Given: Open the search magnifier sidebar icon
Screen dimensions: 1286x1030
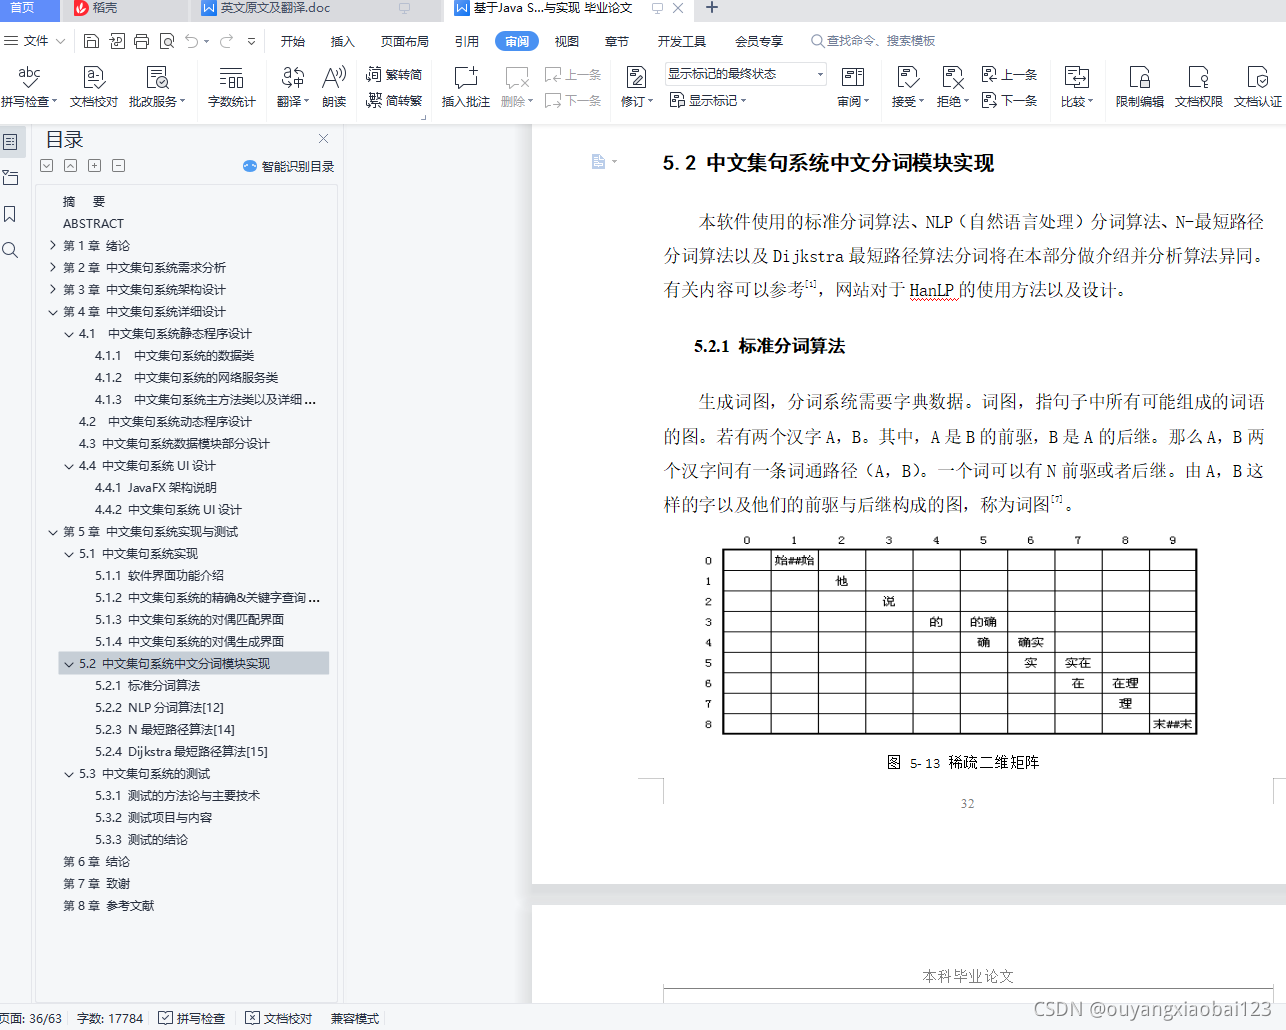Looking at the screenshot, I should click(x=10, y=250).
